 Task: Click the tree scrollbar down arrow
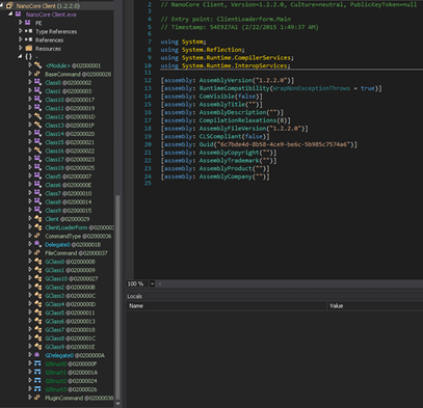click(x=117, y=403)
